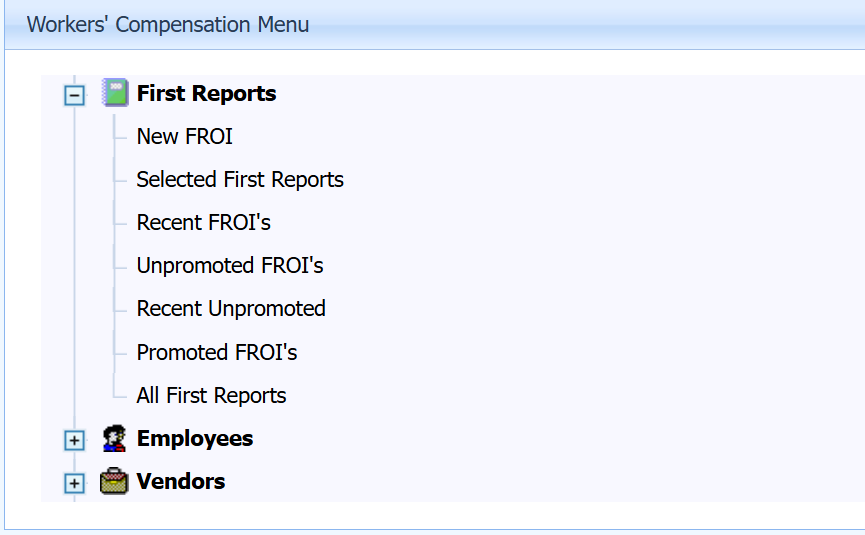Expand the Employees tree node
This screenshot has height=535, width=865.
point(74,440)
